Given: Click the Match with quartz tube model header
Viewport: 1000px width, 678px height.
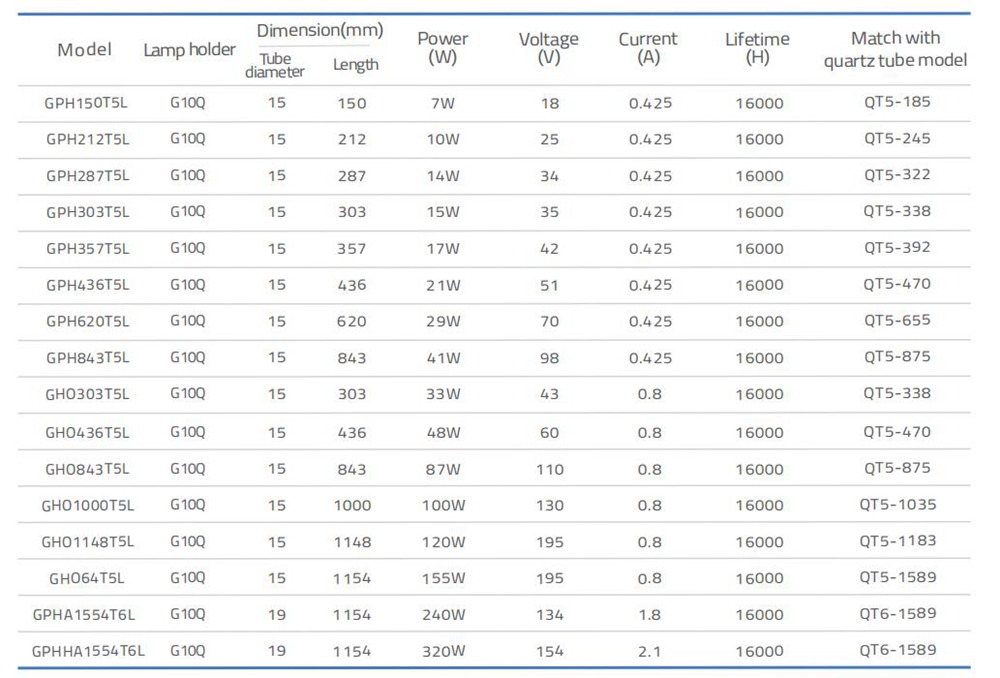Looking at the screenshot, I should [895, 49].
